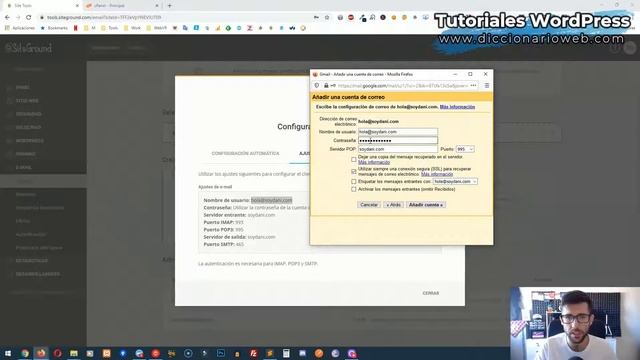The height and width of the screenshot is (360, 640).
Task: Open Opera from the taskbar
Action: [58, 353]
